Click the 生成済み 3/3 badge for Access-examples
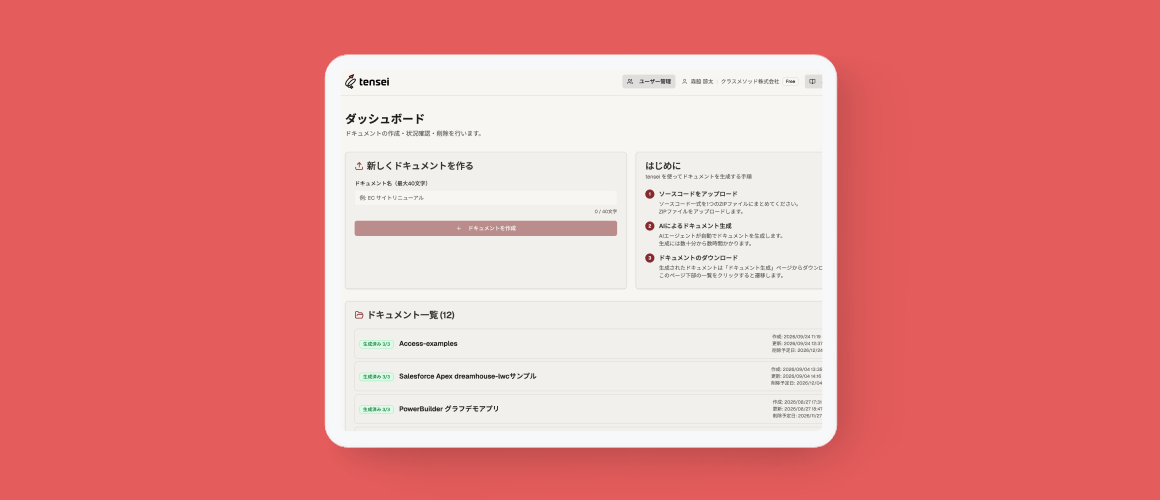Screen dimensions: 1160x500 click(x=376, y=344)
